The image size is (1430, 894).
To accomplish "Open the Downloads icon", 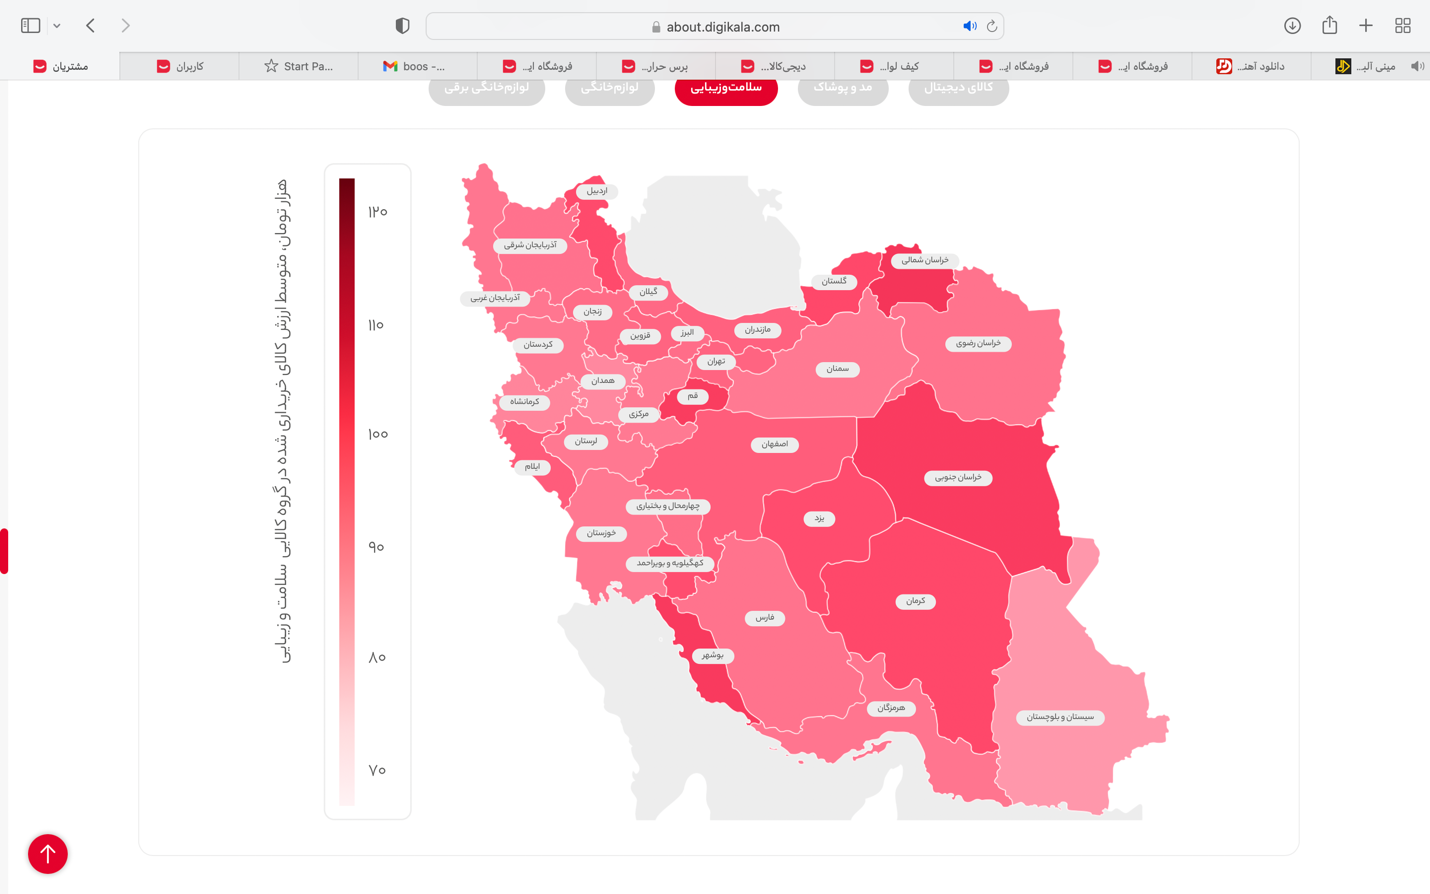I will pyautogui.click(x=1292, y=26).
